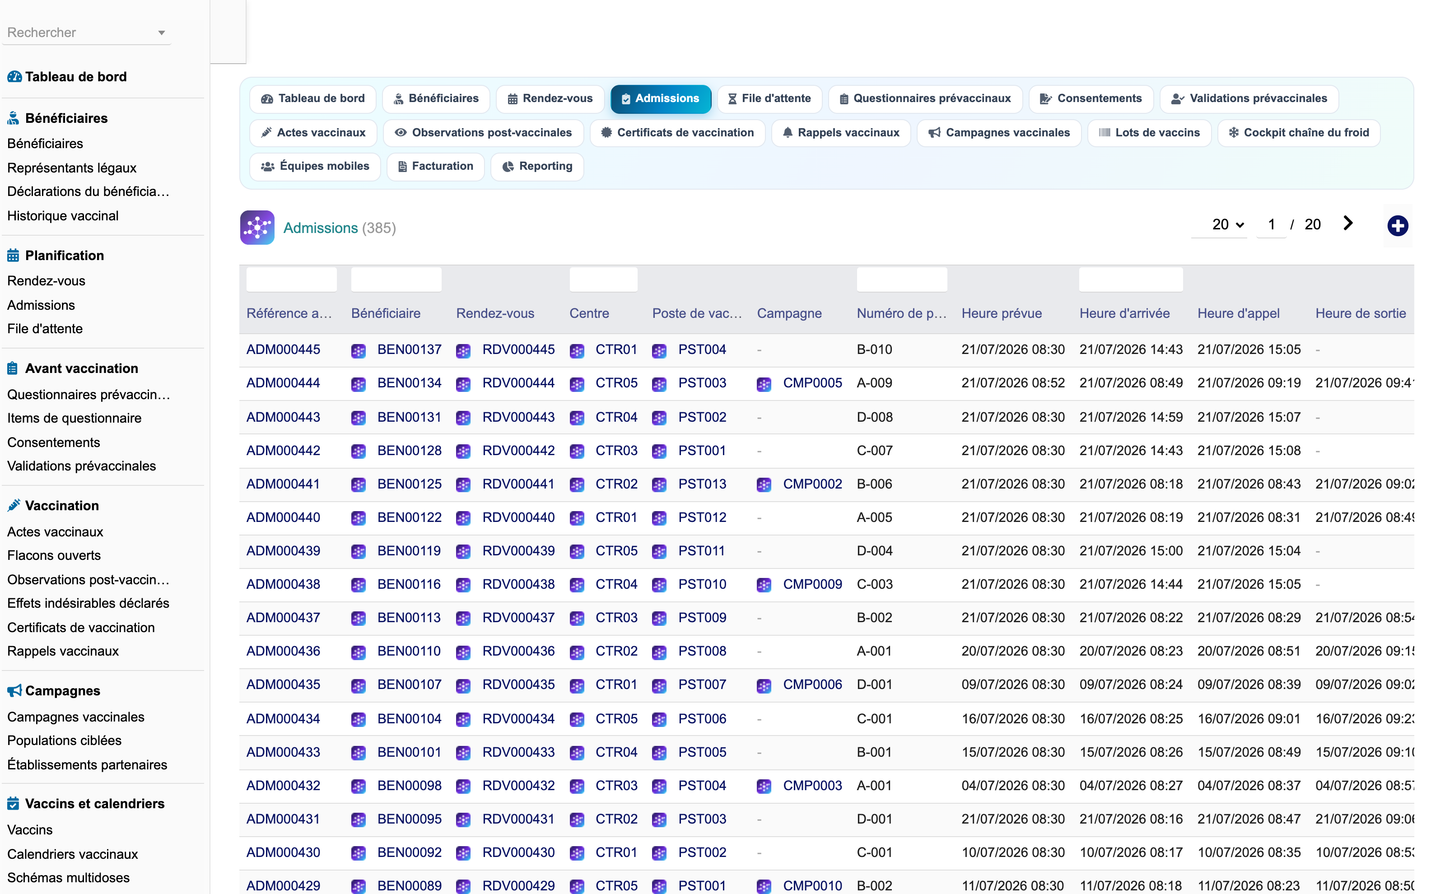
Task: Select the Campagnes vaccinales tab
Action: pyautogui.click(x=998, y=133)
